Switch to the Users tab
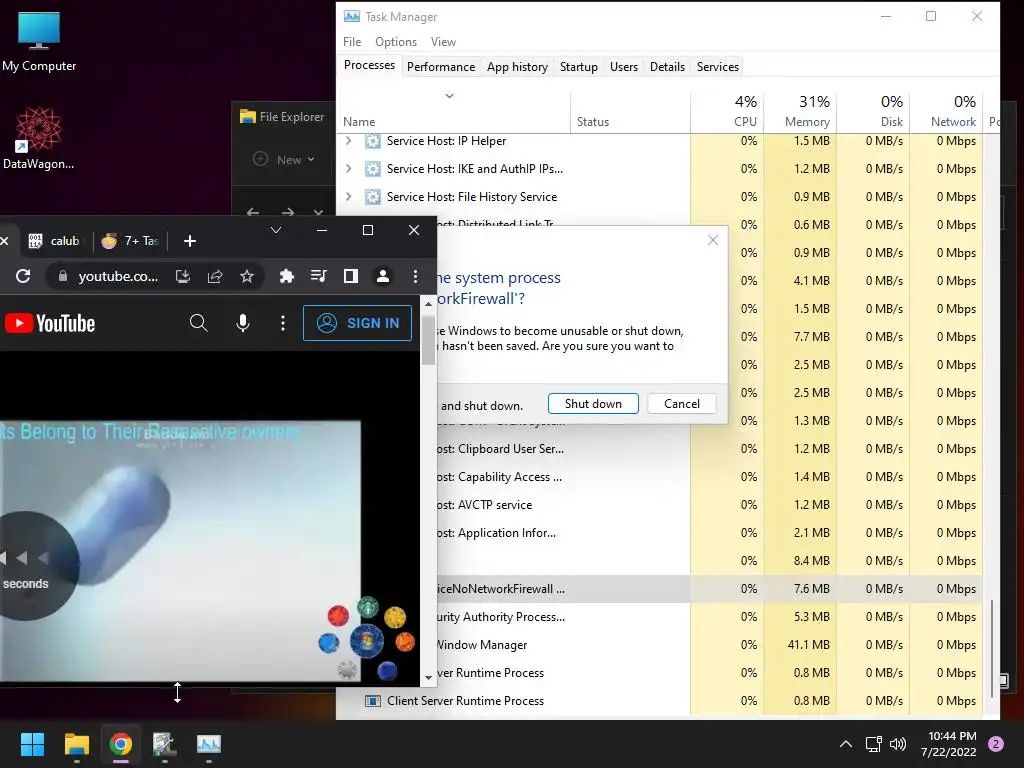This screenshot has height=768, width=1024. [624, 67]
